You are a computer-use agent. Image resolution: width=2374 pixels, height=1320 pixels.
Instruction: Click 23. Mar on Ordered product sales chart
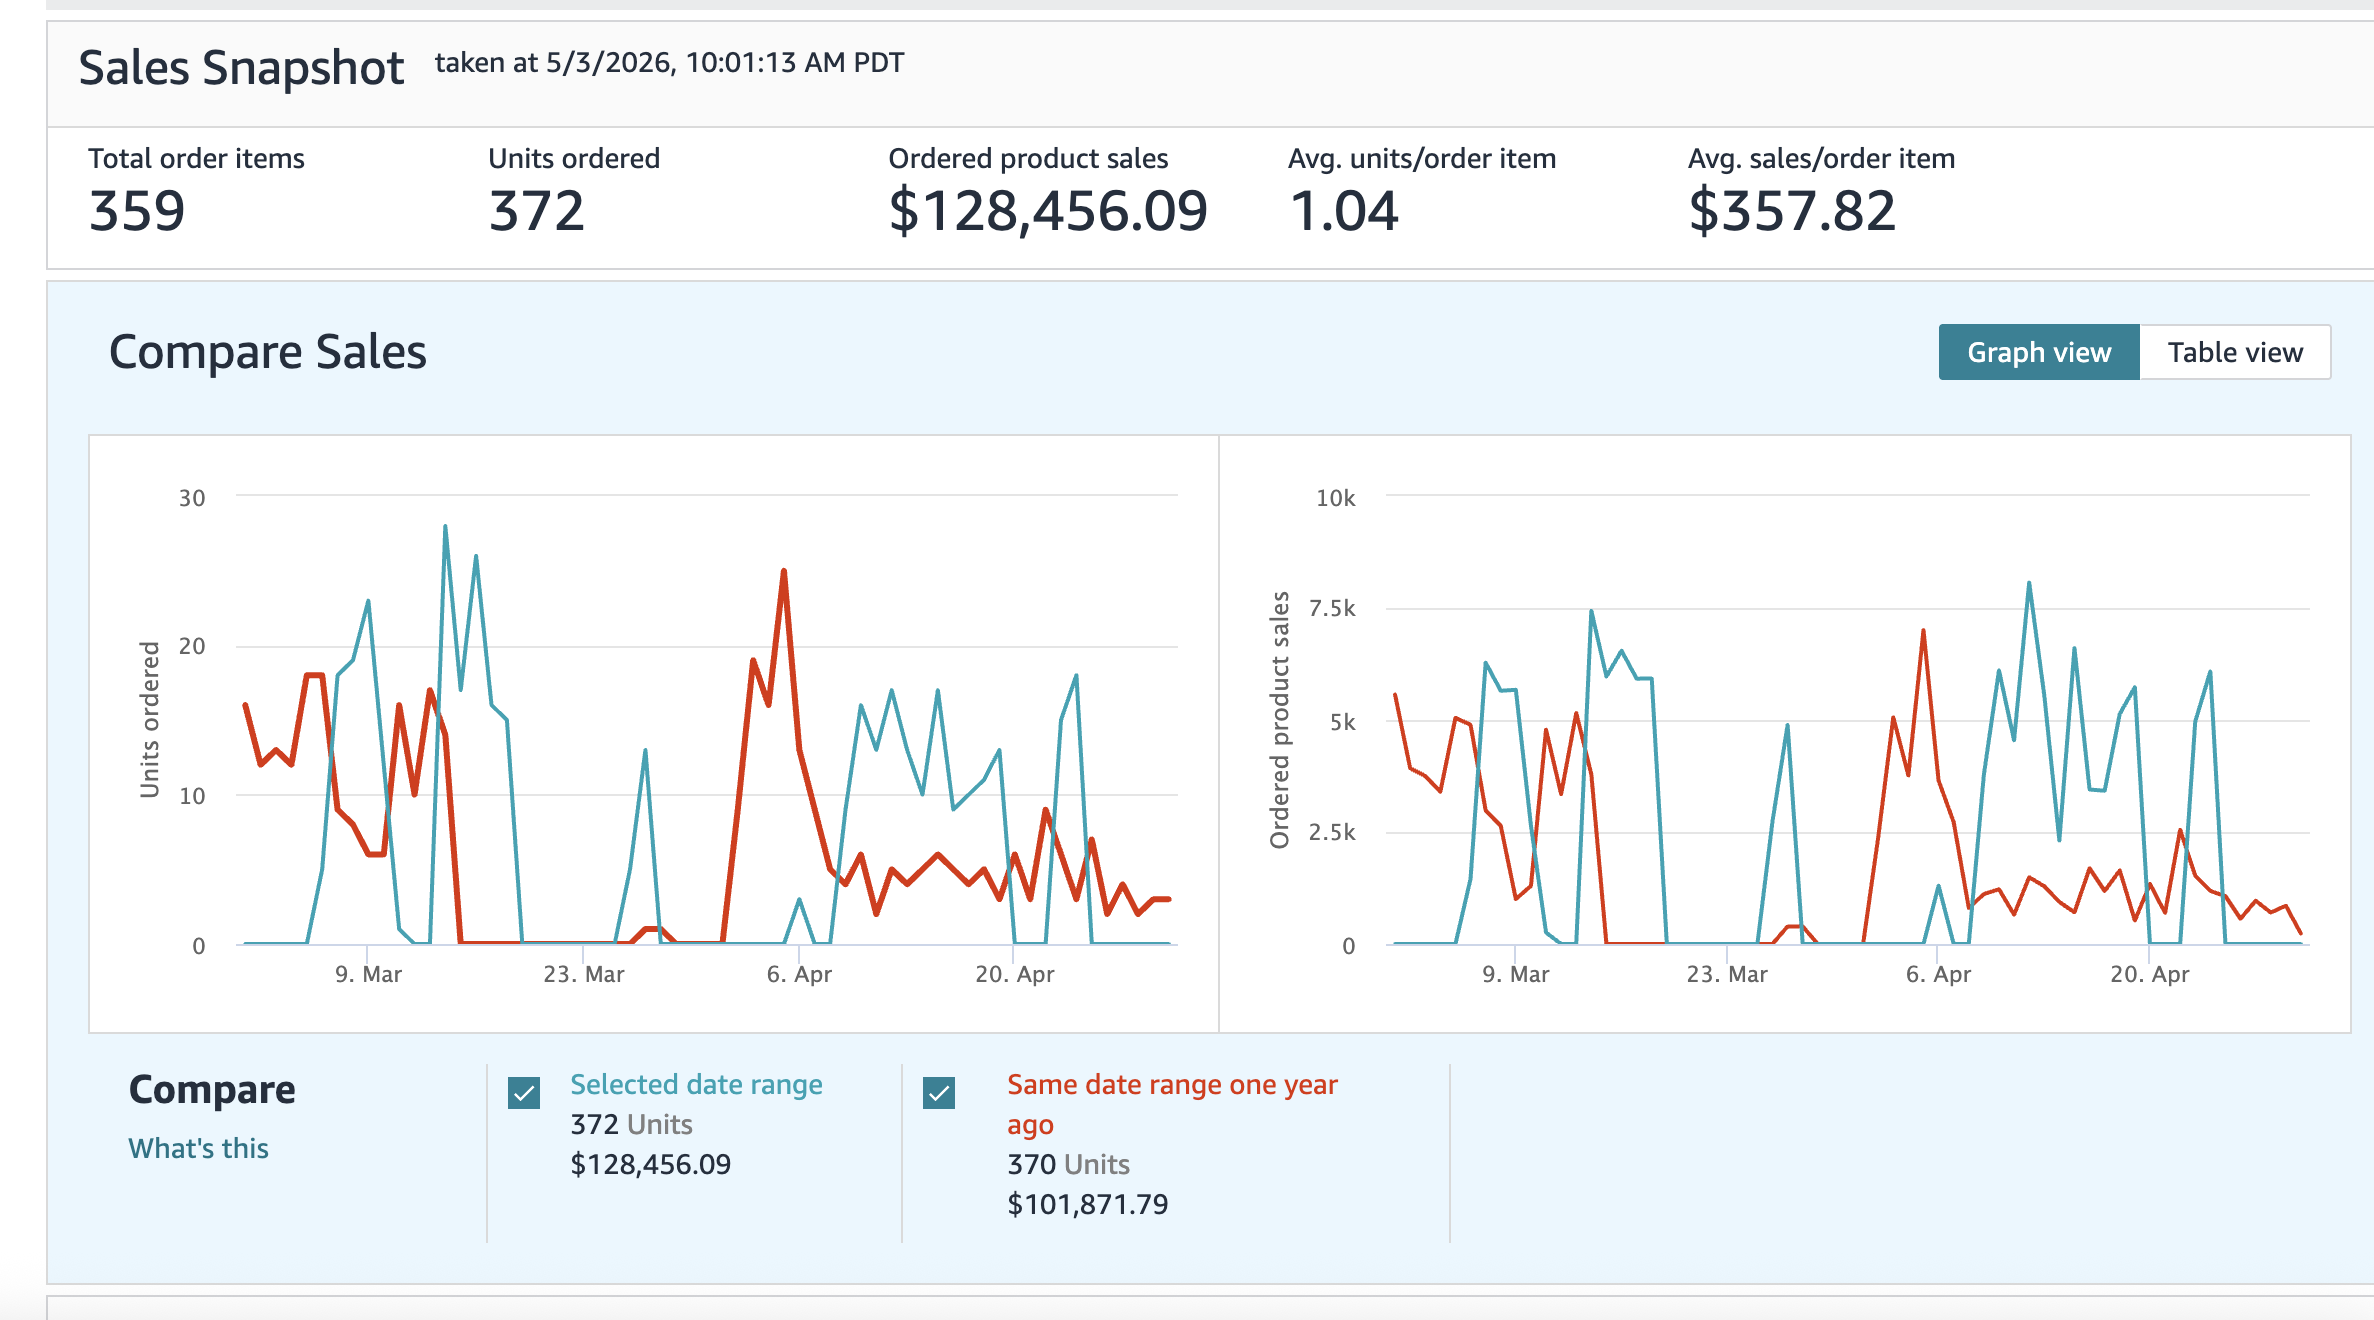click(1727, 974)
